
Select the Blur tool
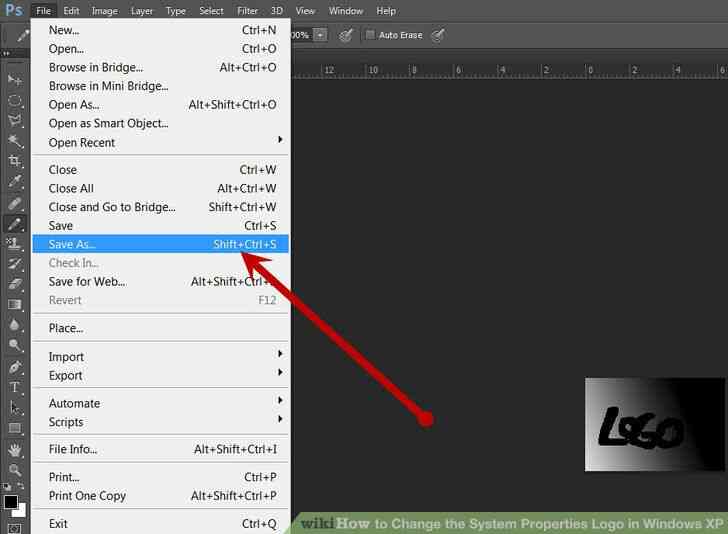[15, 325]
